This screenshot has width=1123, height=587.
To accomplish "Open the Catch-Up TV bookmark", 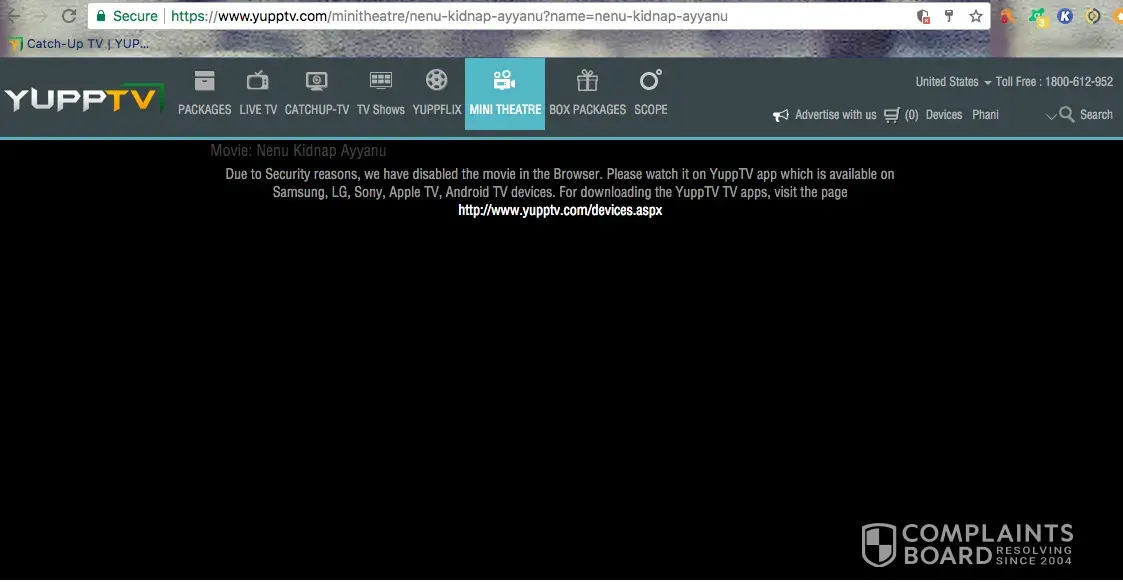I will (x=79, y=44).
